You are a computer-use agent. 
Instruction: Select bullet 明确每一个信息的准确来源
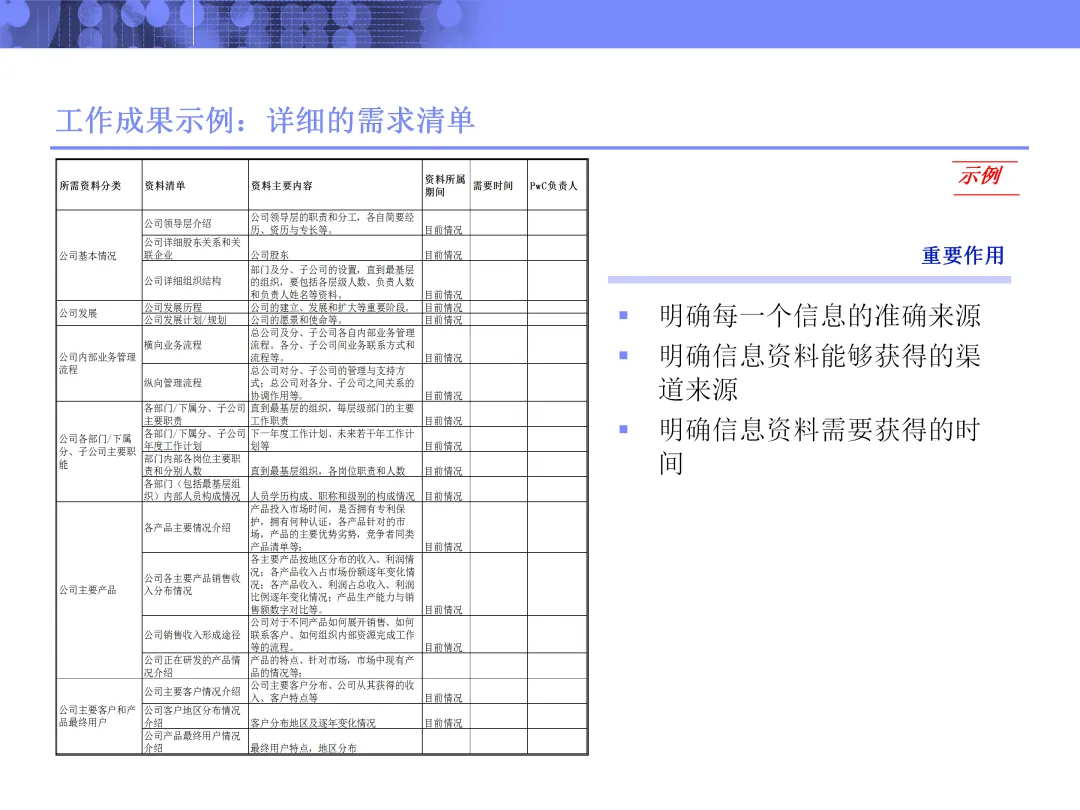point(820,316)
